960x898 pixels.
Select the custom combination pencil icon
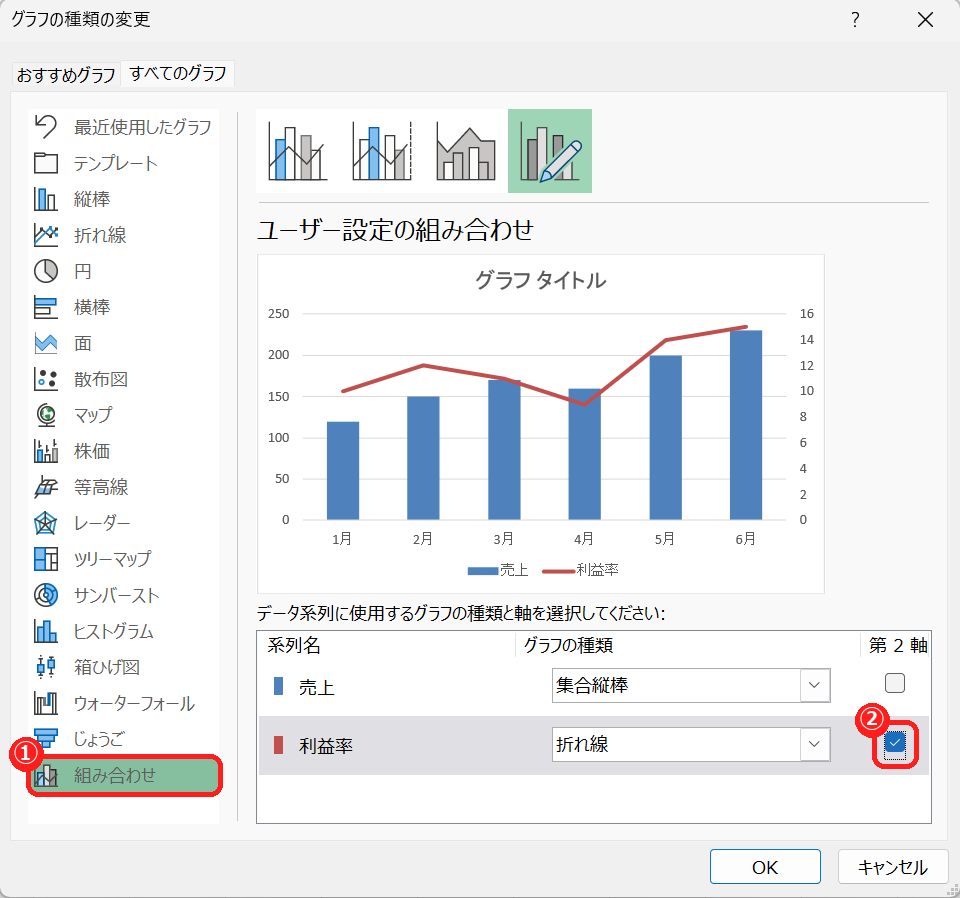tap(550, 151)
